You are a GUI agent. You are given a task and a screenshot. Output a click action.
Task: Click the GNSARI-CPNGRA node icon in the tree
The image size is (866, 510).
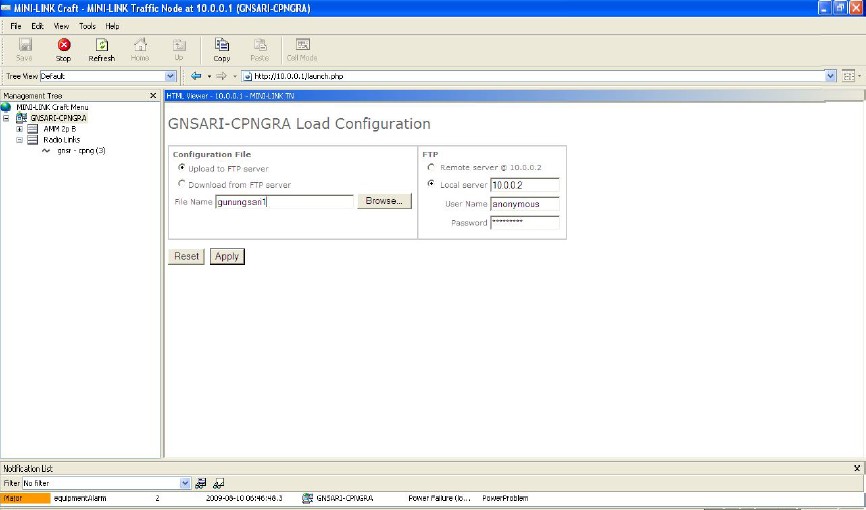[21, 118]
